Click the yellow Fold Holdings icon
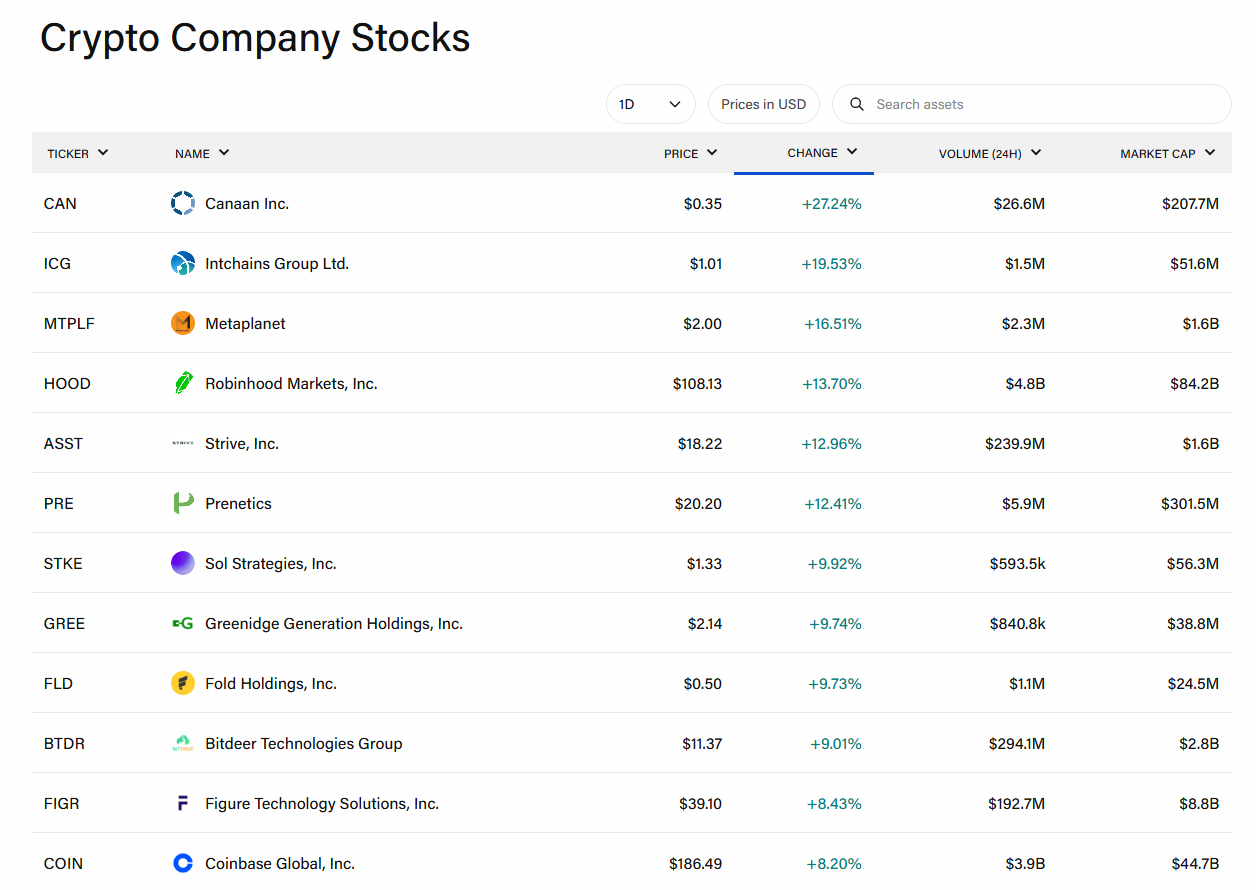1256x890 pixels. 183,684
